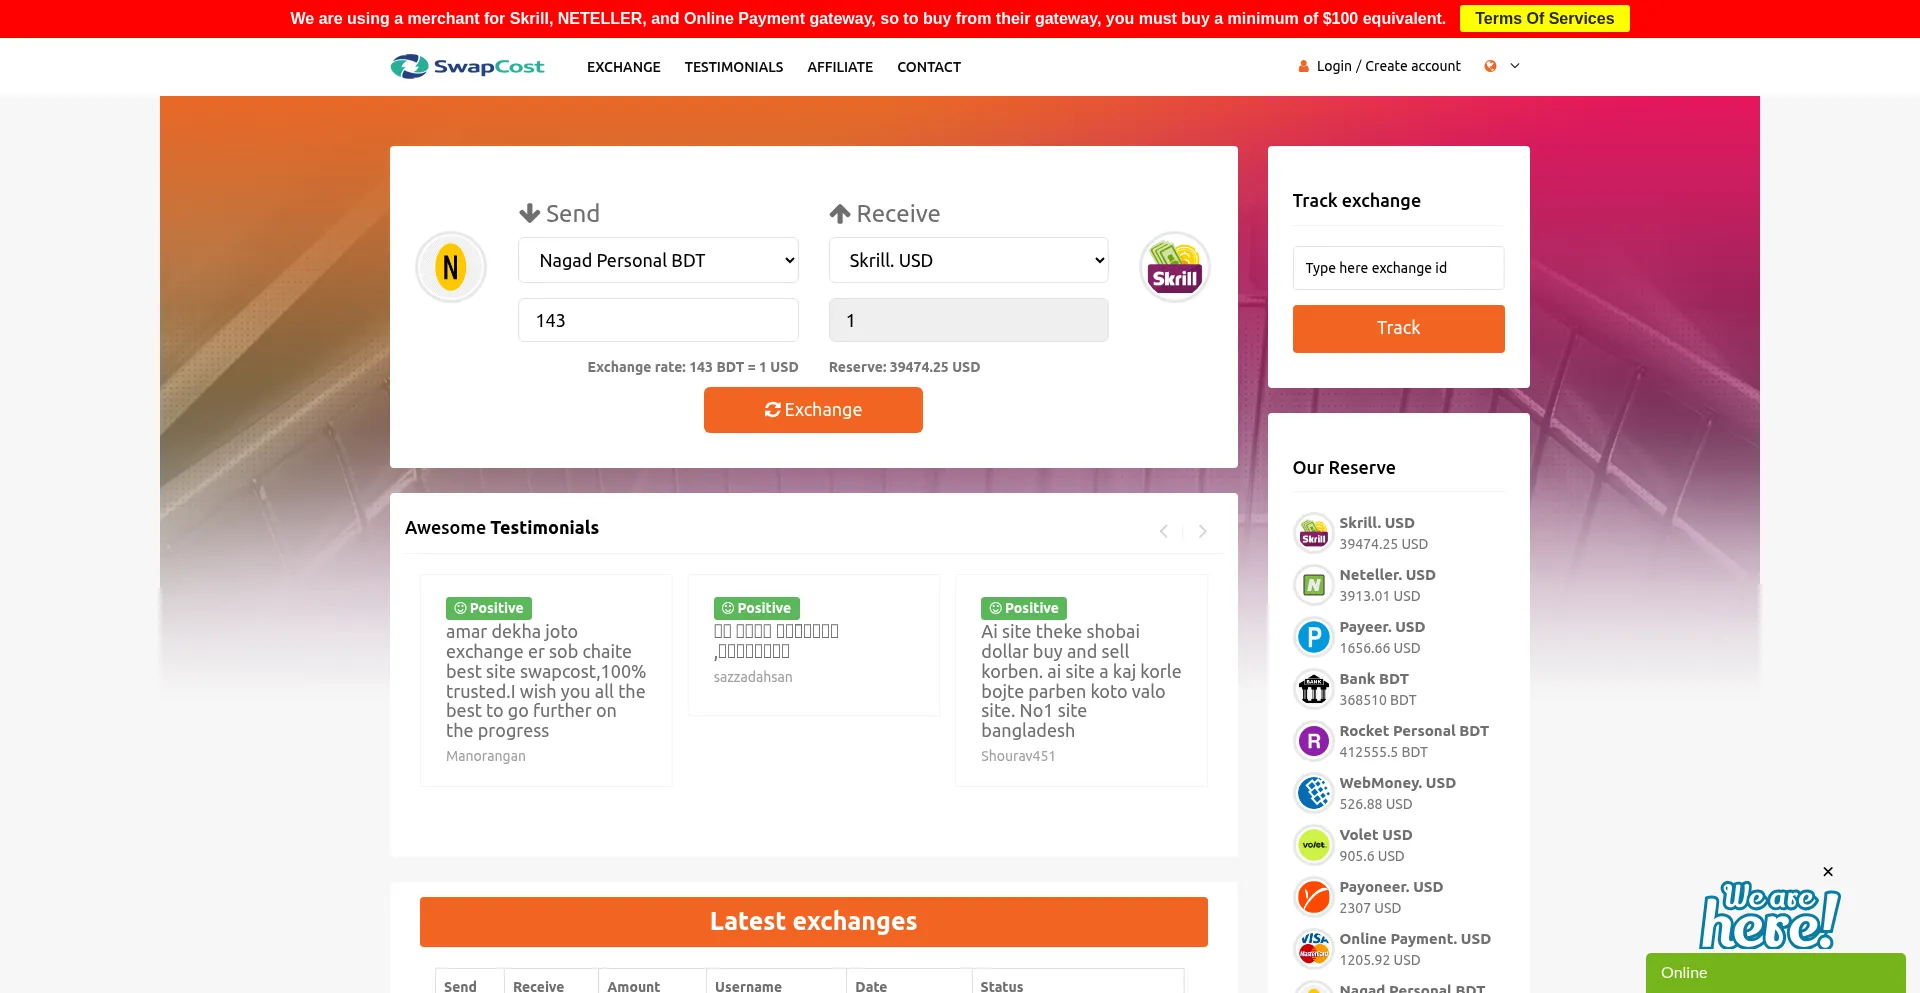Click Volet USD reserve label
Screen dimensions: 1920x993
pyautogui.click(x=1375, y=835)
